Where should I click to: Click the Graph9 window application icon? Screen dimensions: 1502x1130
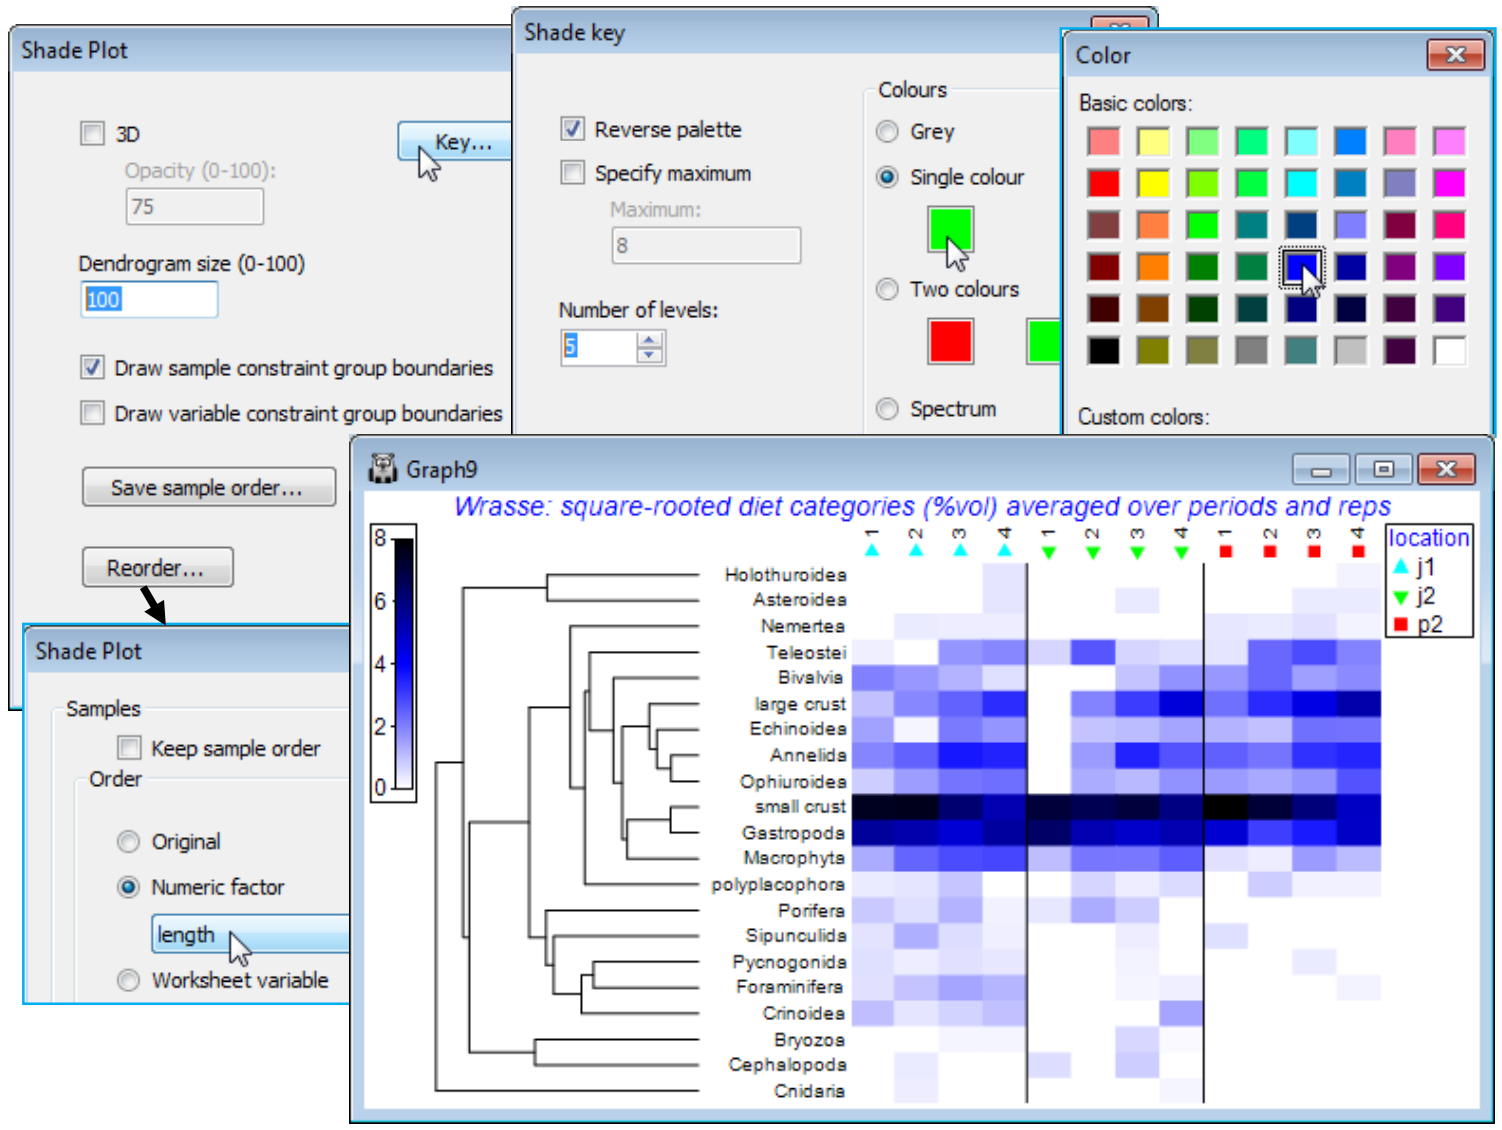(383, 468)
